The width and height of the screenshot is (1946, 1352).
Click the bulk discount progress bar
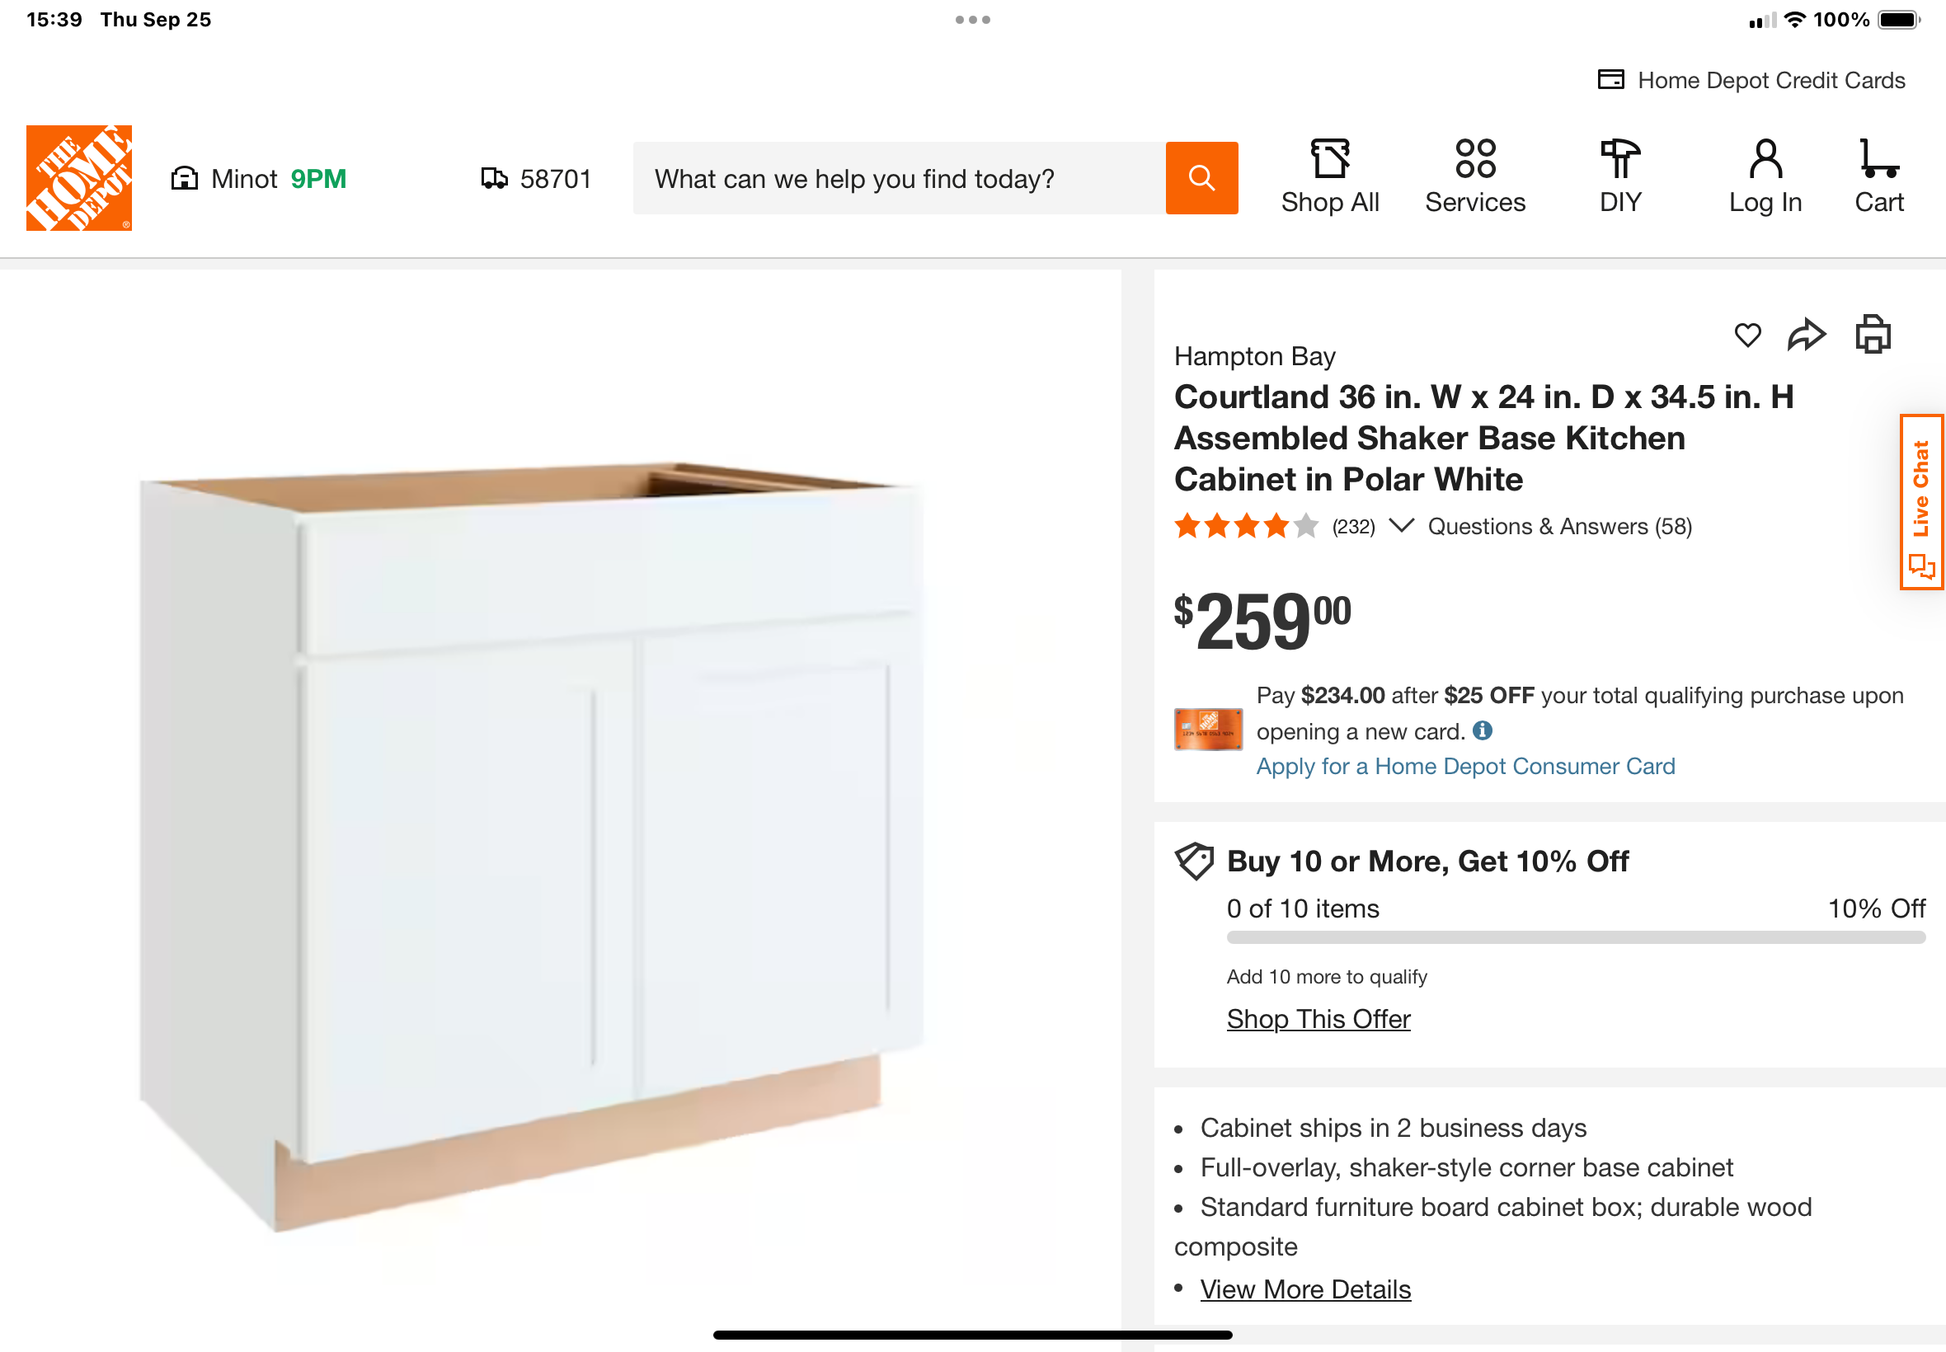coord(1575,938)
